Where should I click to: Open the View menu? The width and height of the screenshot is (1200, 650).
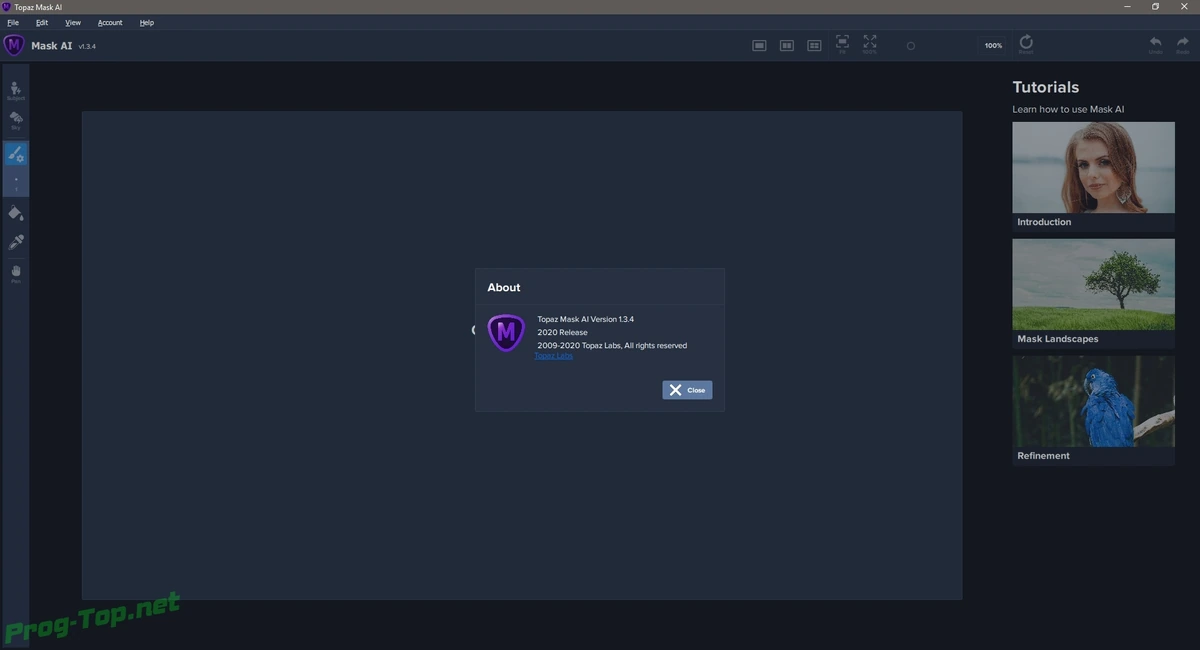73,22
